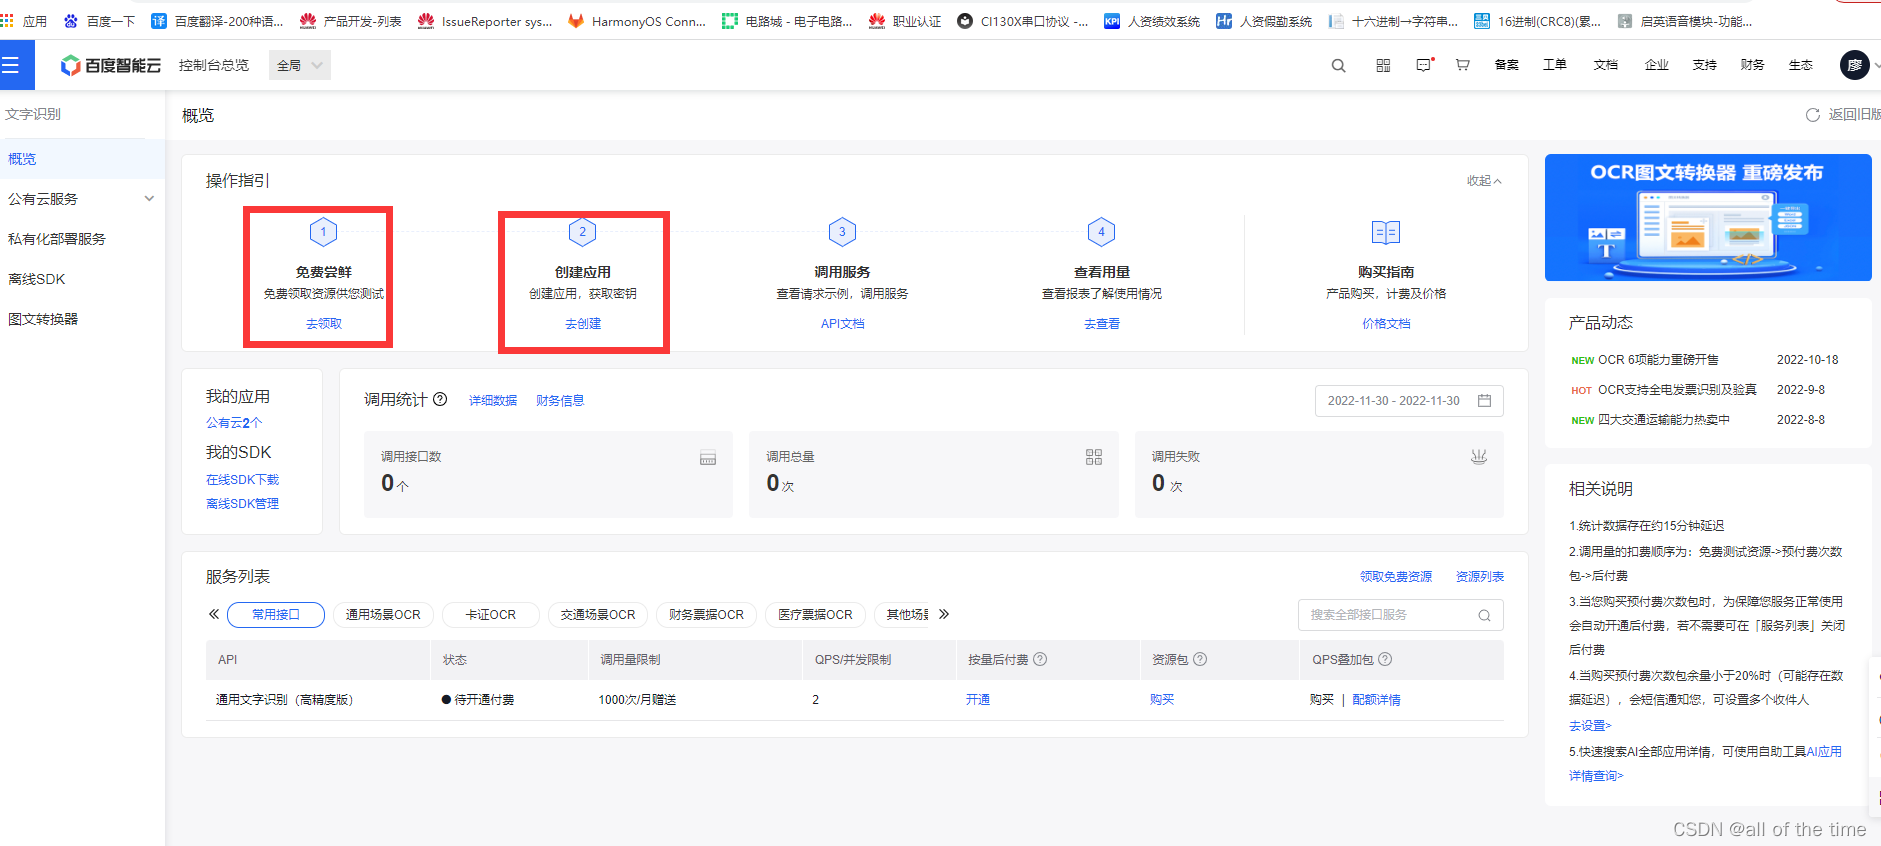This screenshot has height=846, width=1881.
Task: Click the step 3 调用服务 icon
Action: point(842,232)
